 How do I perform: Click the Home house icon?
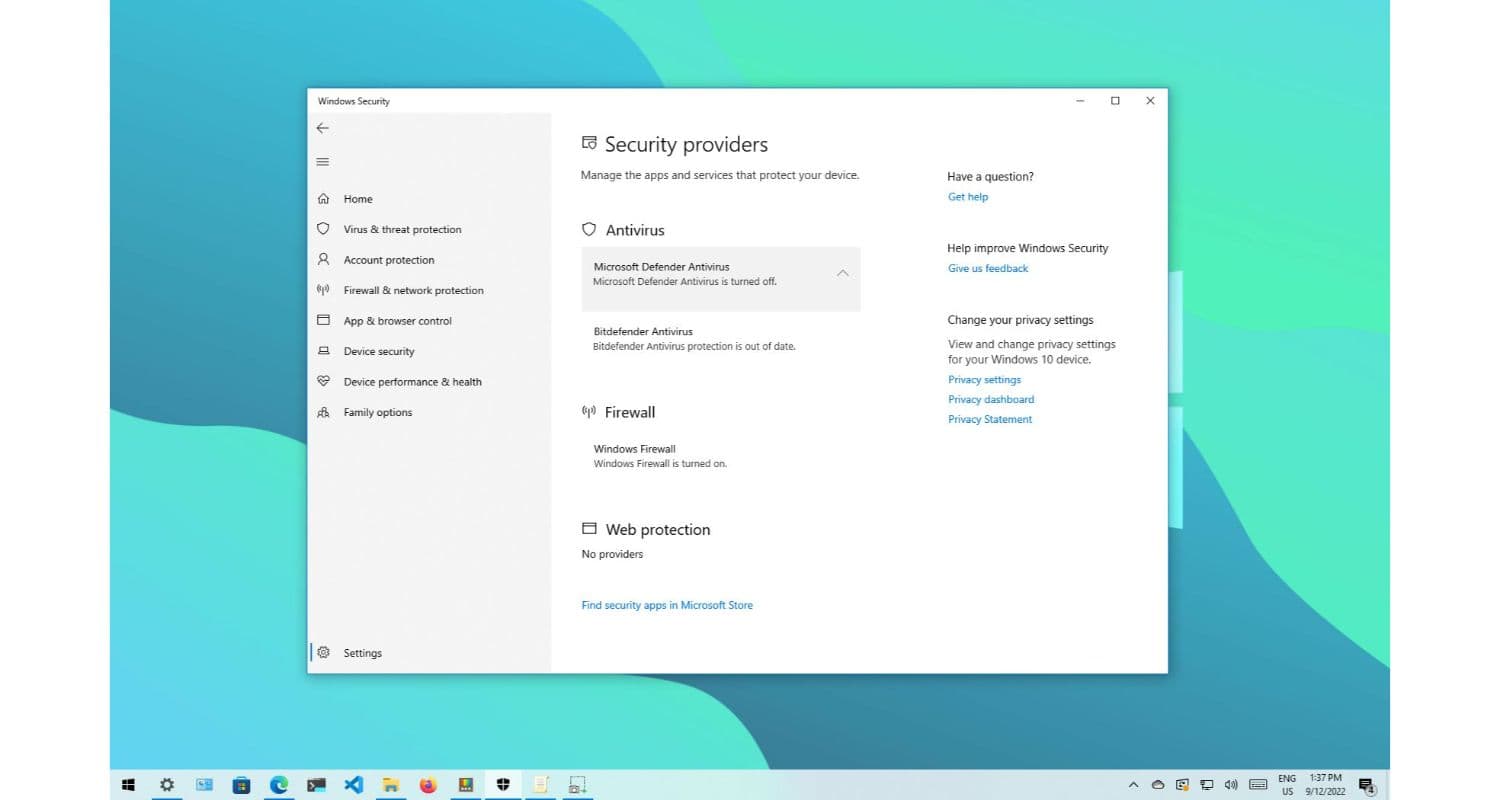tap(323, 199)
